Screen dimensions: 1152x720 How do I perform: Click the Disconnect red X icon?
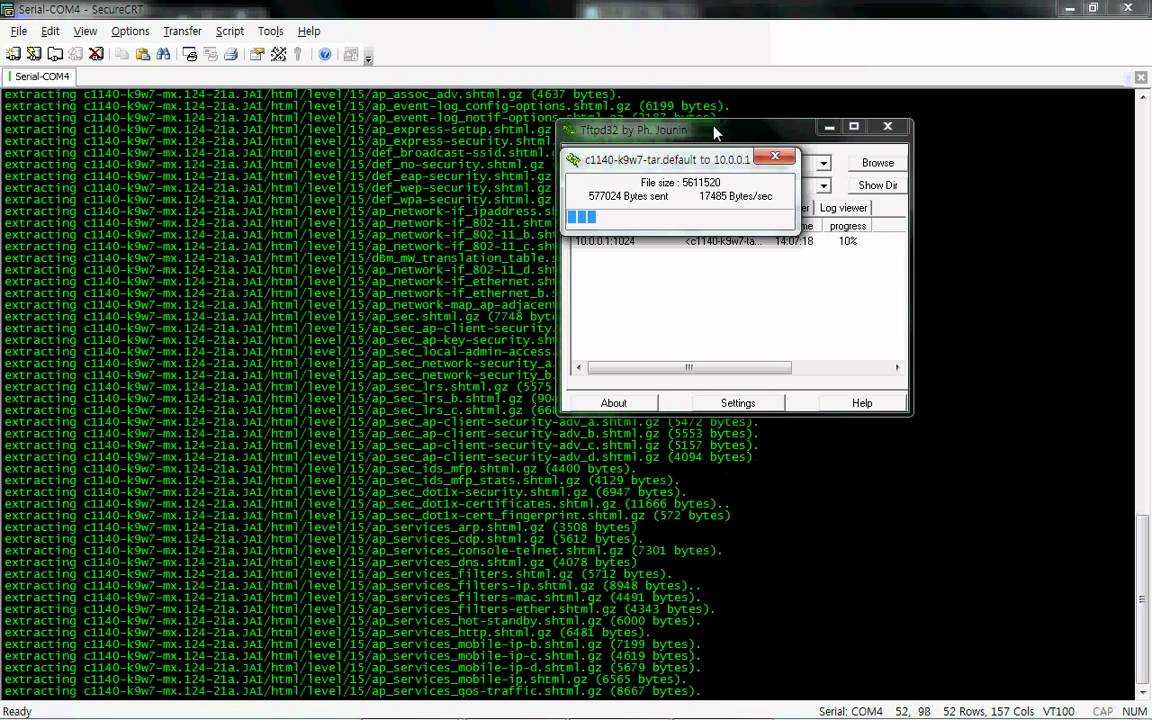point(96,54)
